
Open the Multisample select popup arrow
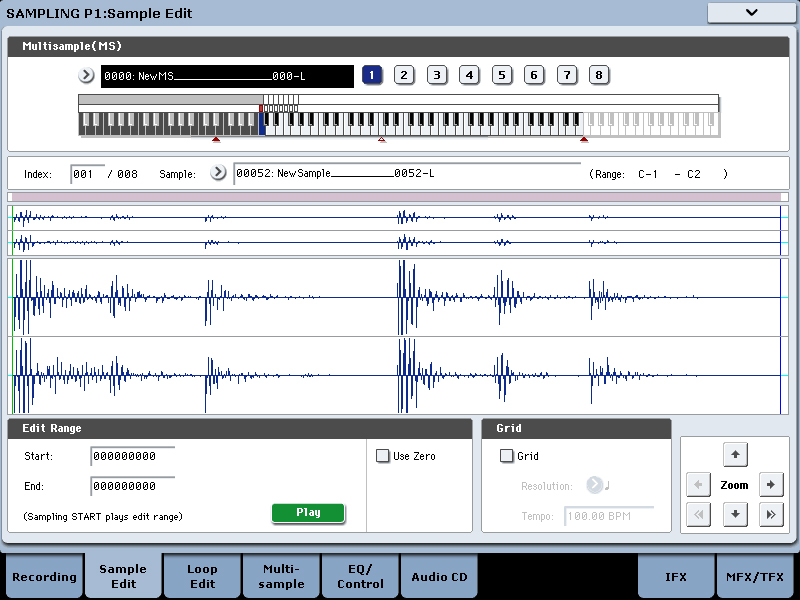(x=86, y=76)
